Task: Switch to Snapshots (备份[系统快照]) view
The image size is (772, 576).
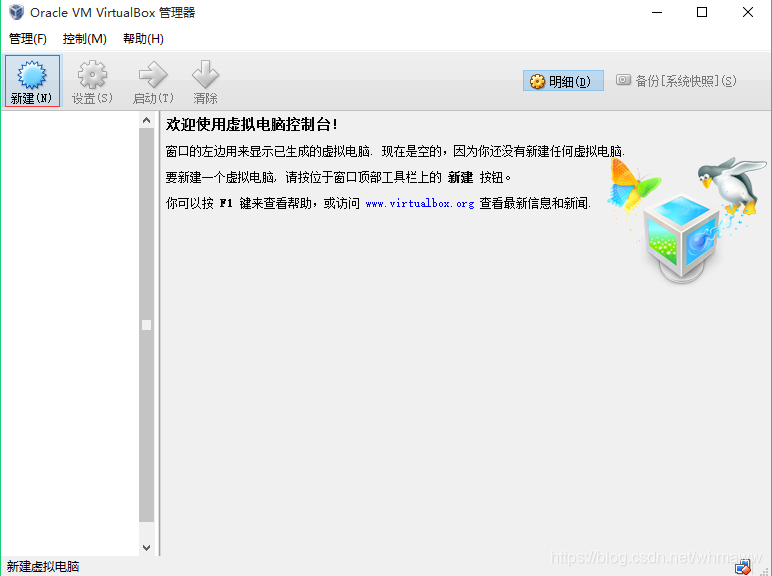Action: point(676,81)
